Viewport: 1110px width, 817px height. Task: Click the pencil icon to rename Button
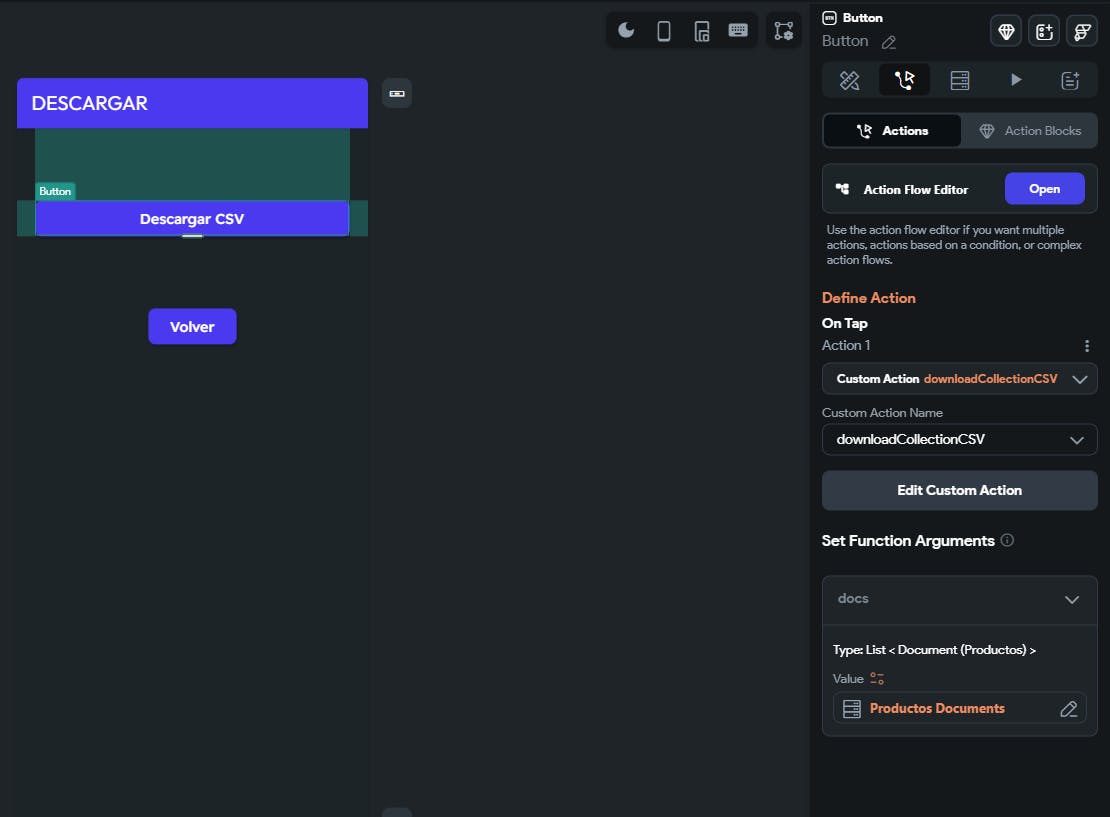click(x=889, y=42)
